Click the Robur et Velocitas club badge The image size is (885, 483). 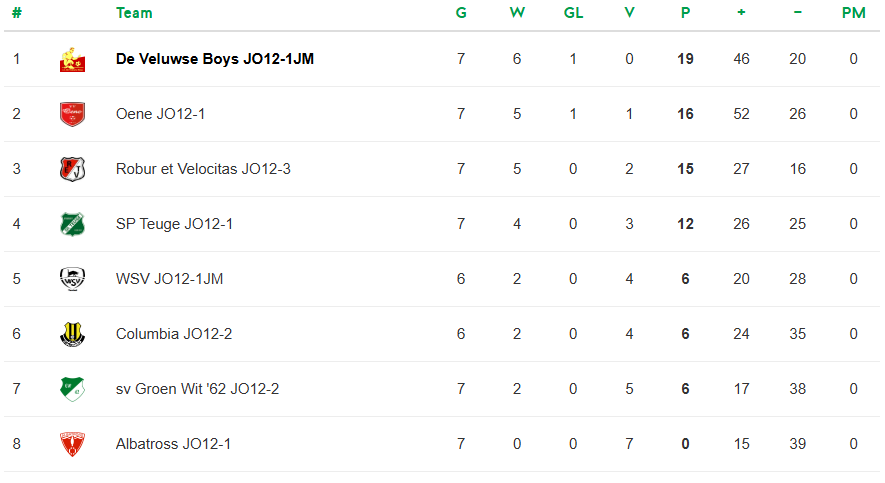tap(72, 169)
